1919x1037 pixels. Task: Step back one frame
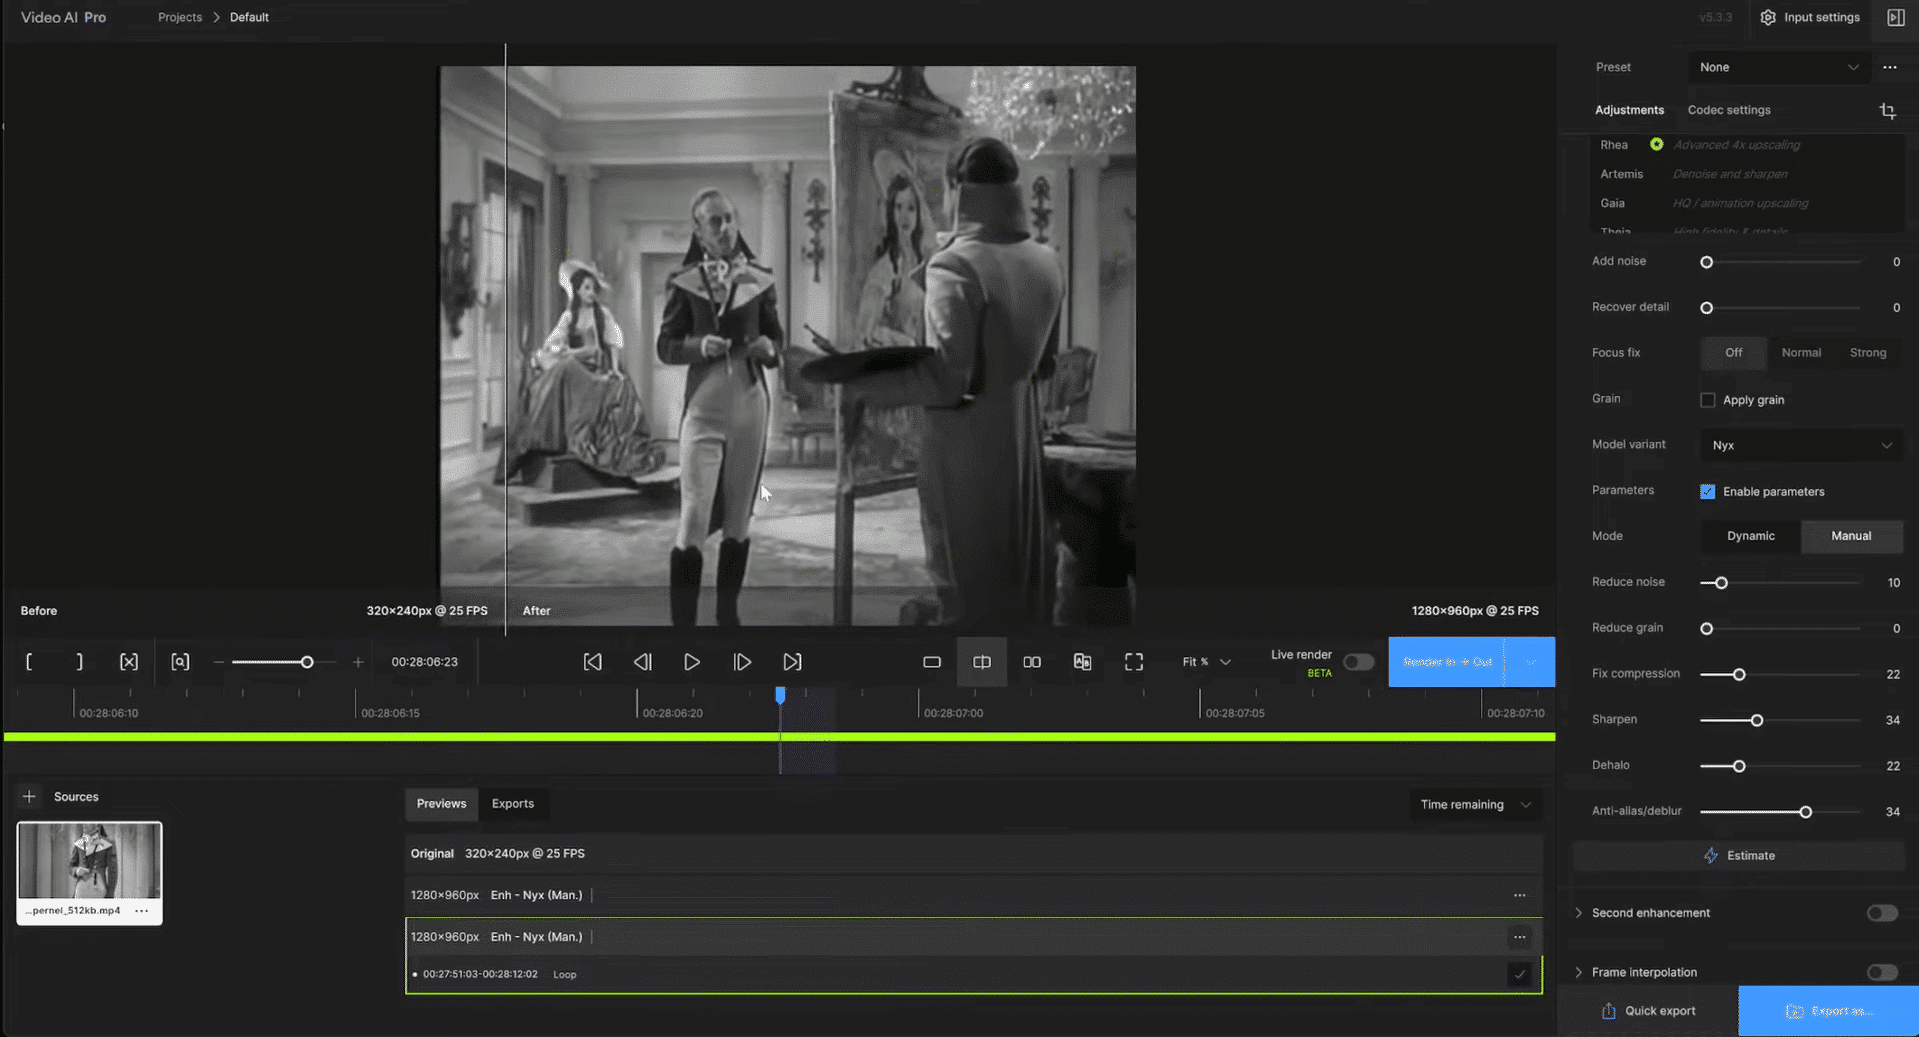pos(642,662)
